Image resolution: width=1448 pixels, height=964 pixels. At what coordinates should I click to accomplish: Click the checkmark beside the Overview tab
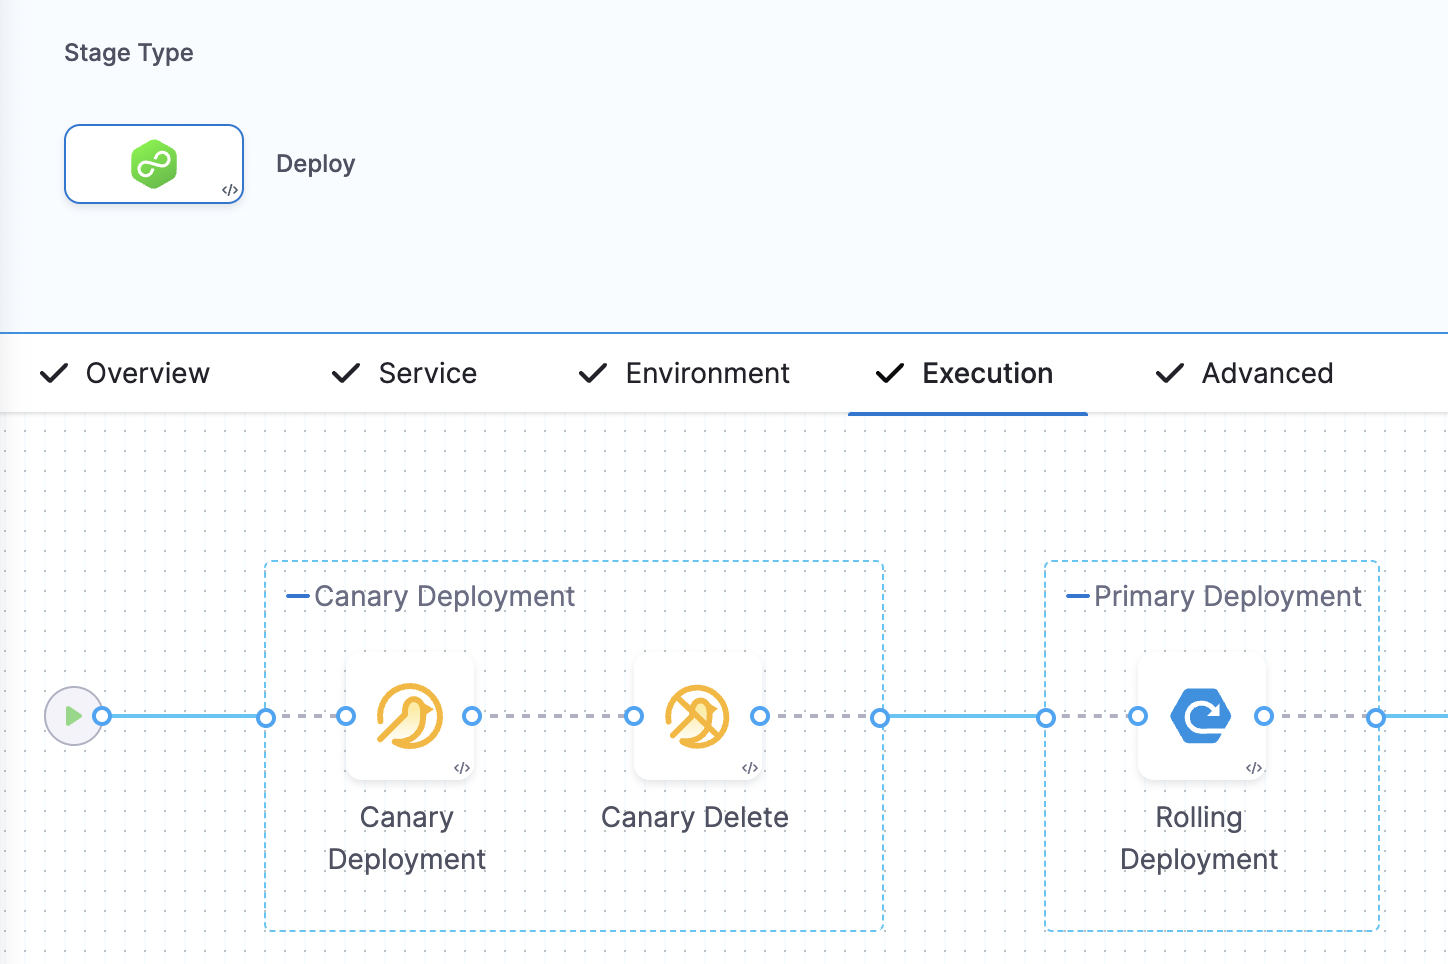(x=55, y=373)
